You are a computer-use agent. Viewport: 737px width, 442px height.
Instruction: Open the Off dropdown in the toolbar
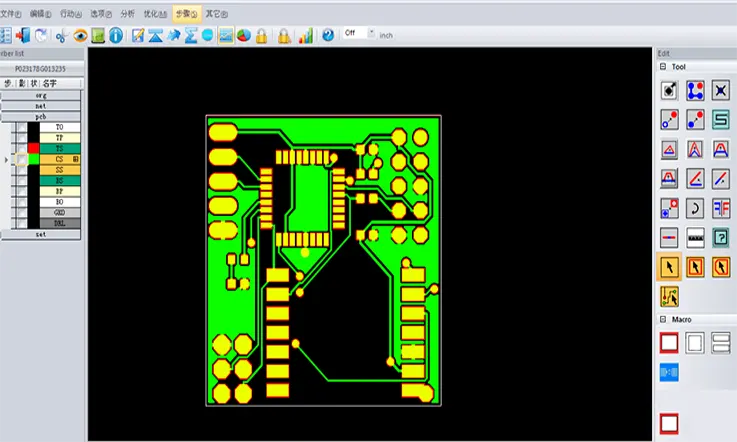click(x=371, y=33)
